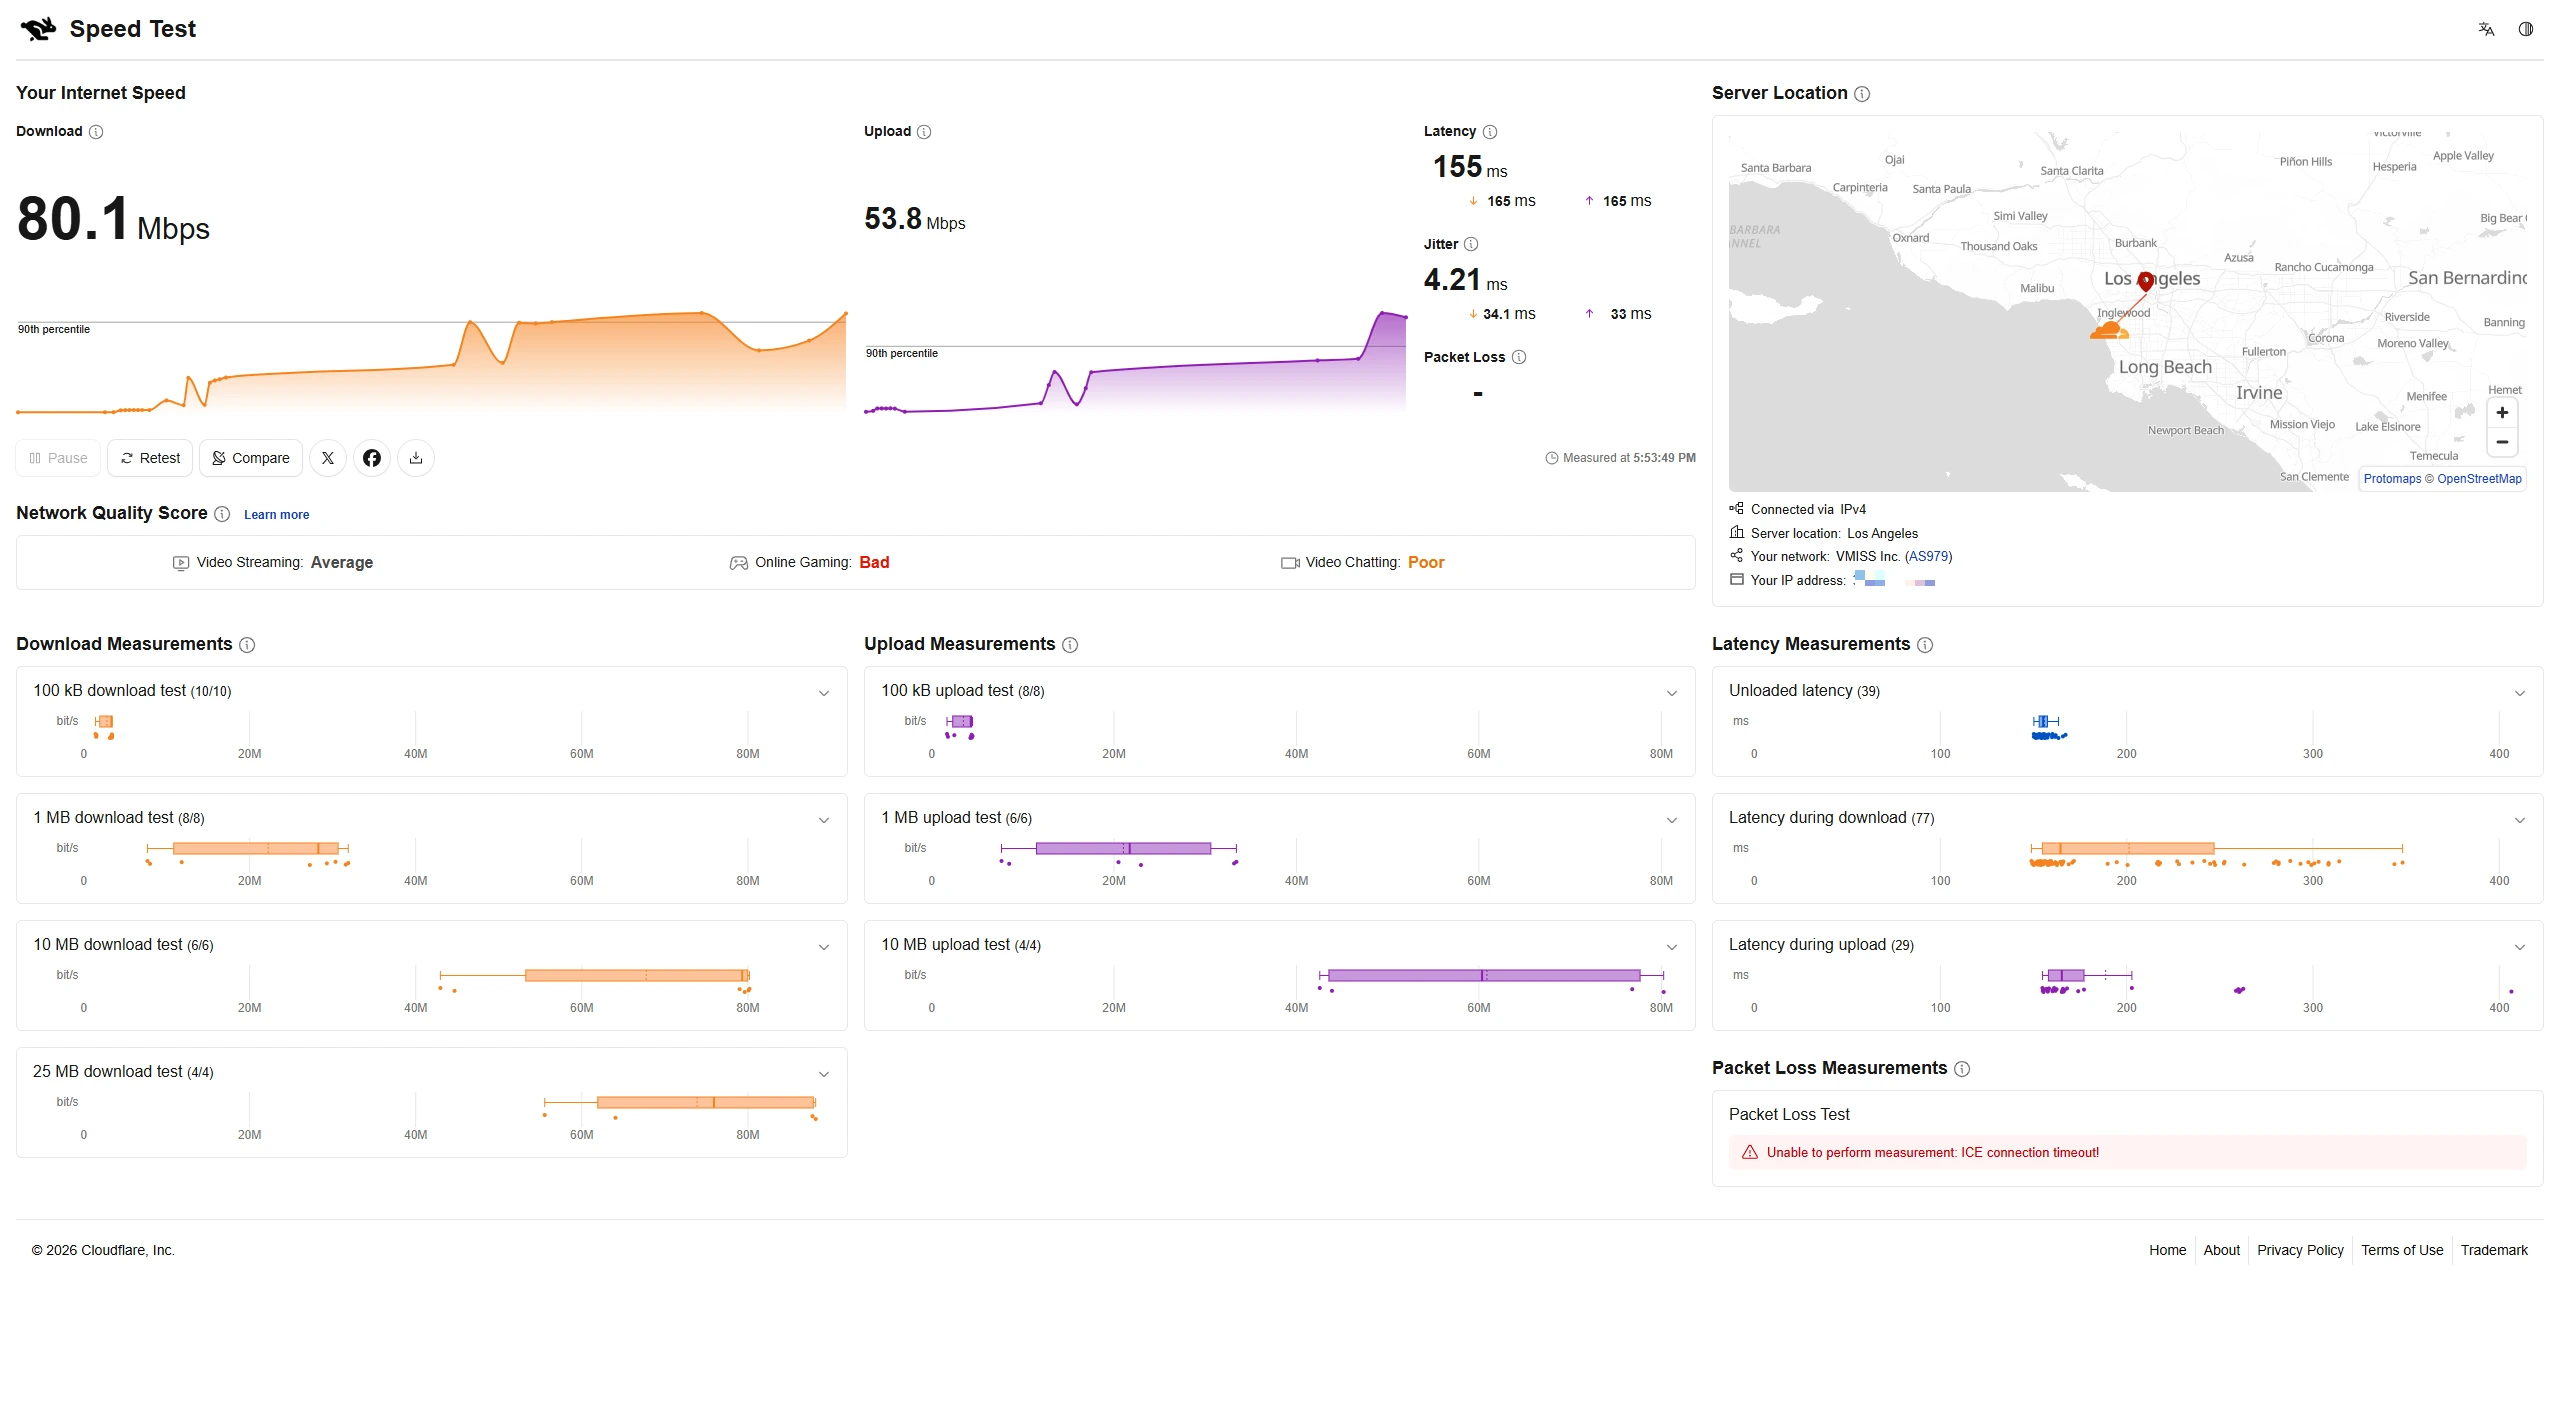The image size is (2559, 1424).
Task: Pause the speed test
Action: pyautogui.click(x=58, y=458)
